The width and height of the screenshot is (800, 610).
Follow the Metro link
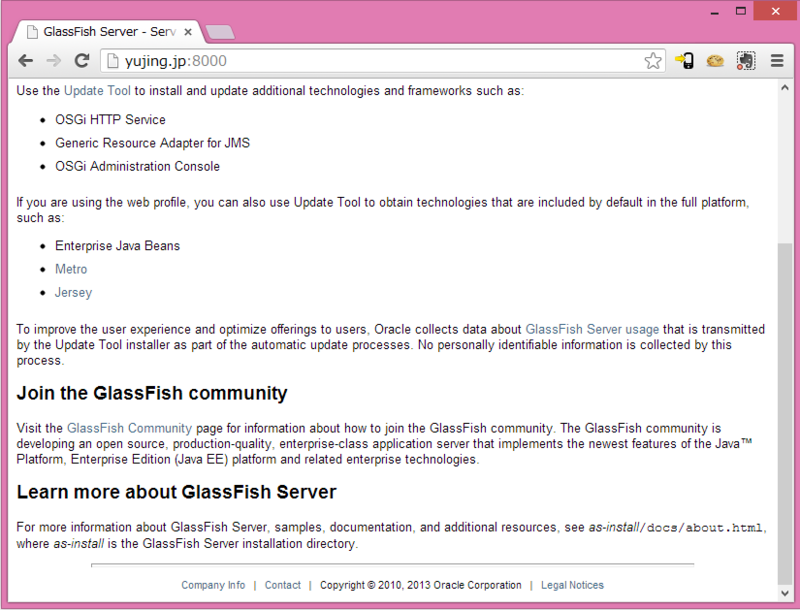(71, 269)
